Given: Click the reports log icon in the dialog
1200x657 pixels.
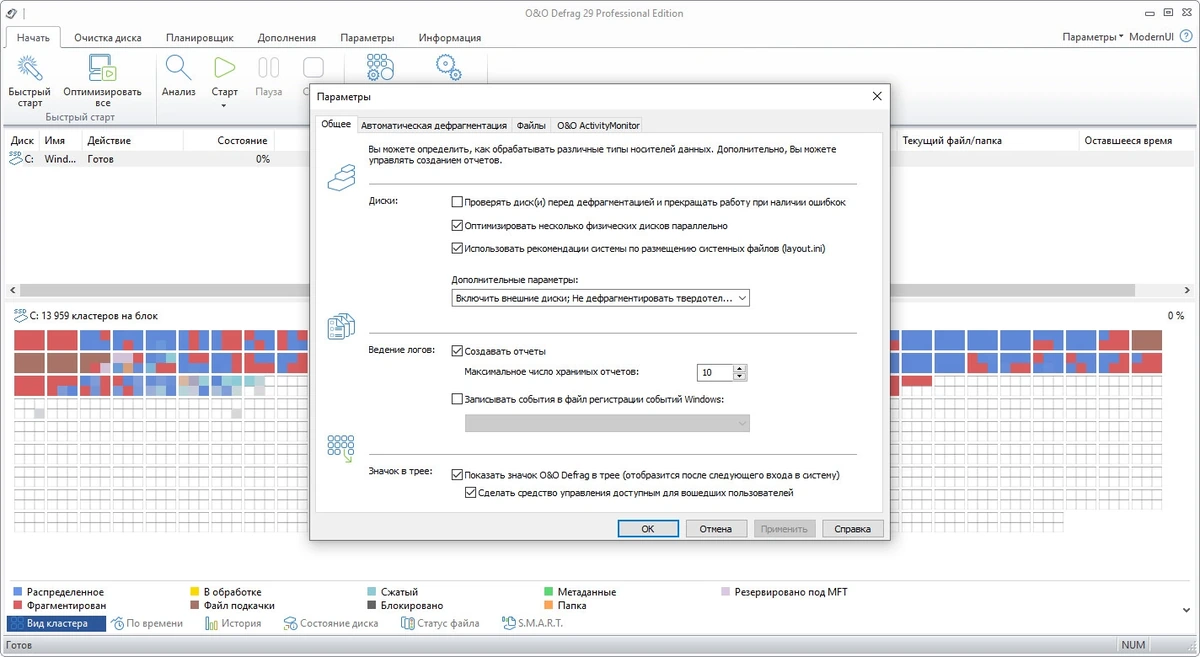Looking at the screenshot, I should click(x=341, y=327).
